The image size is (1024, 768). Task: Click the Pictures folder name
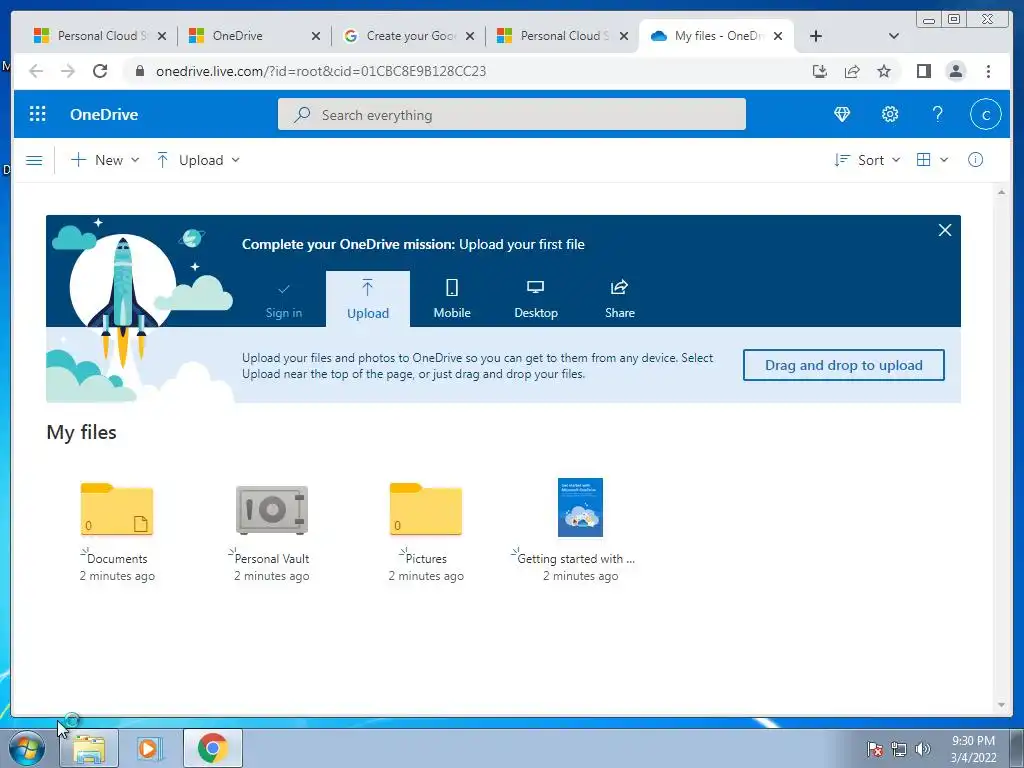click(x=426, y=558)
